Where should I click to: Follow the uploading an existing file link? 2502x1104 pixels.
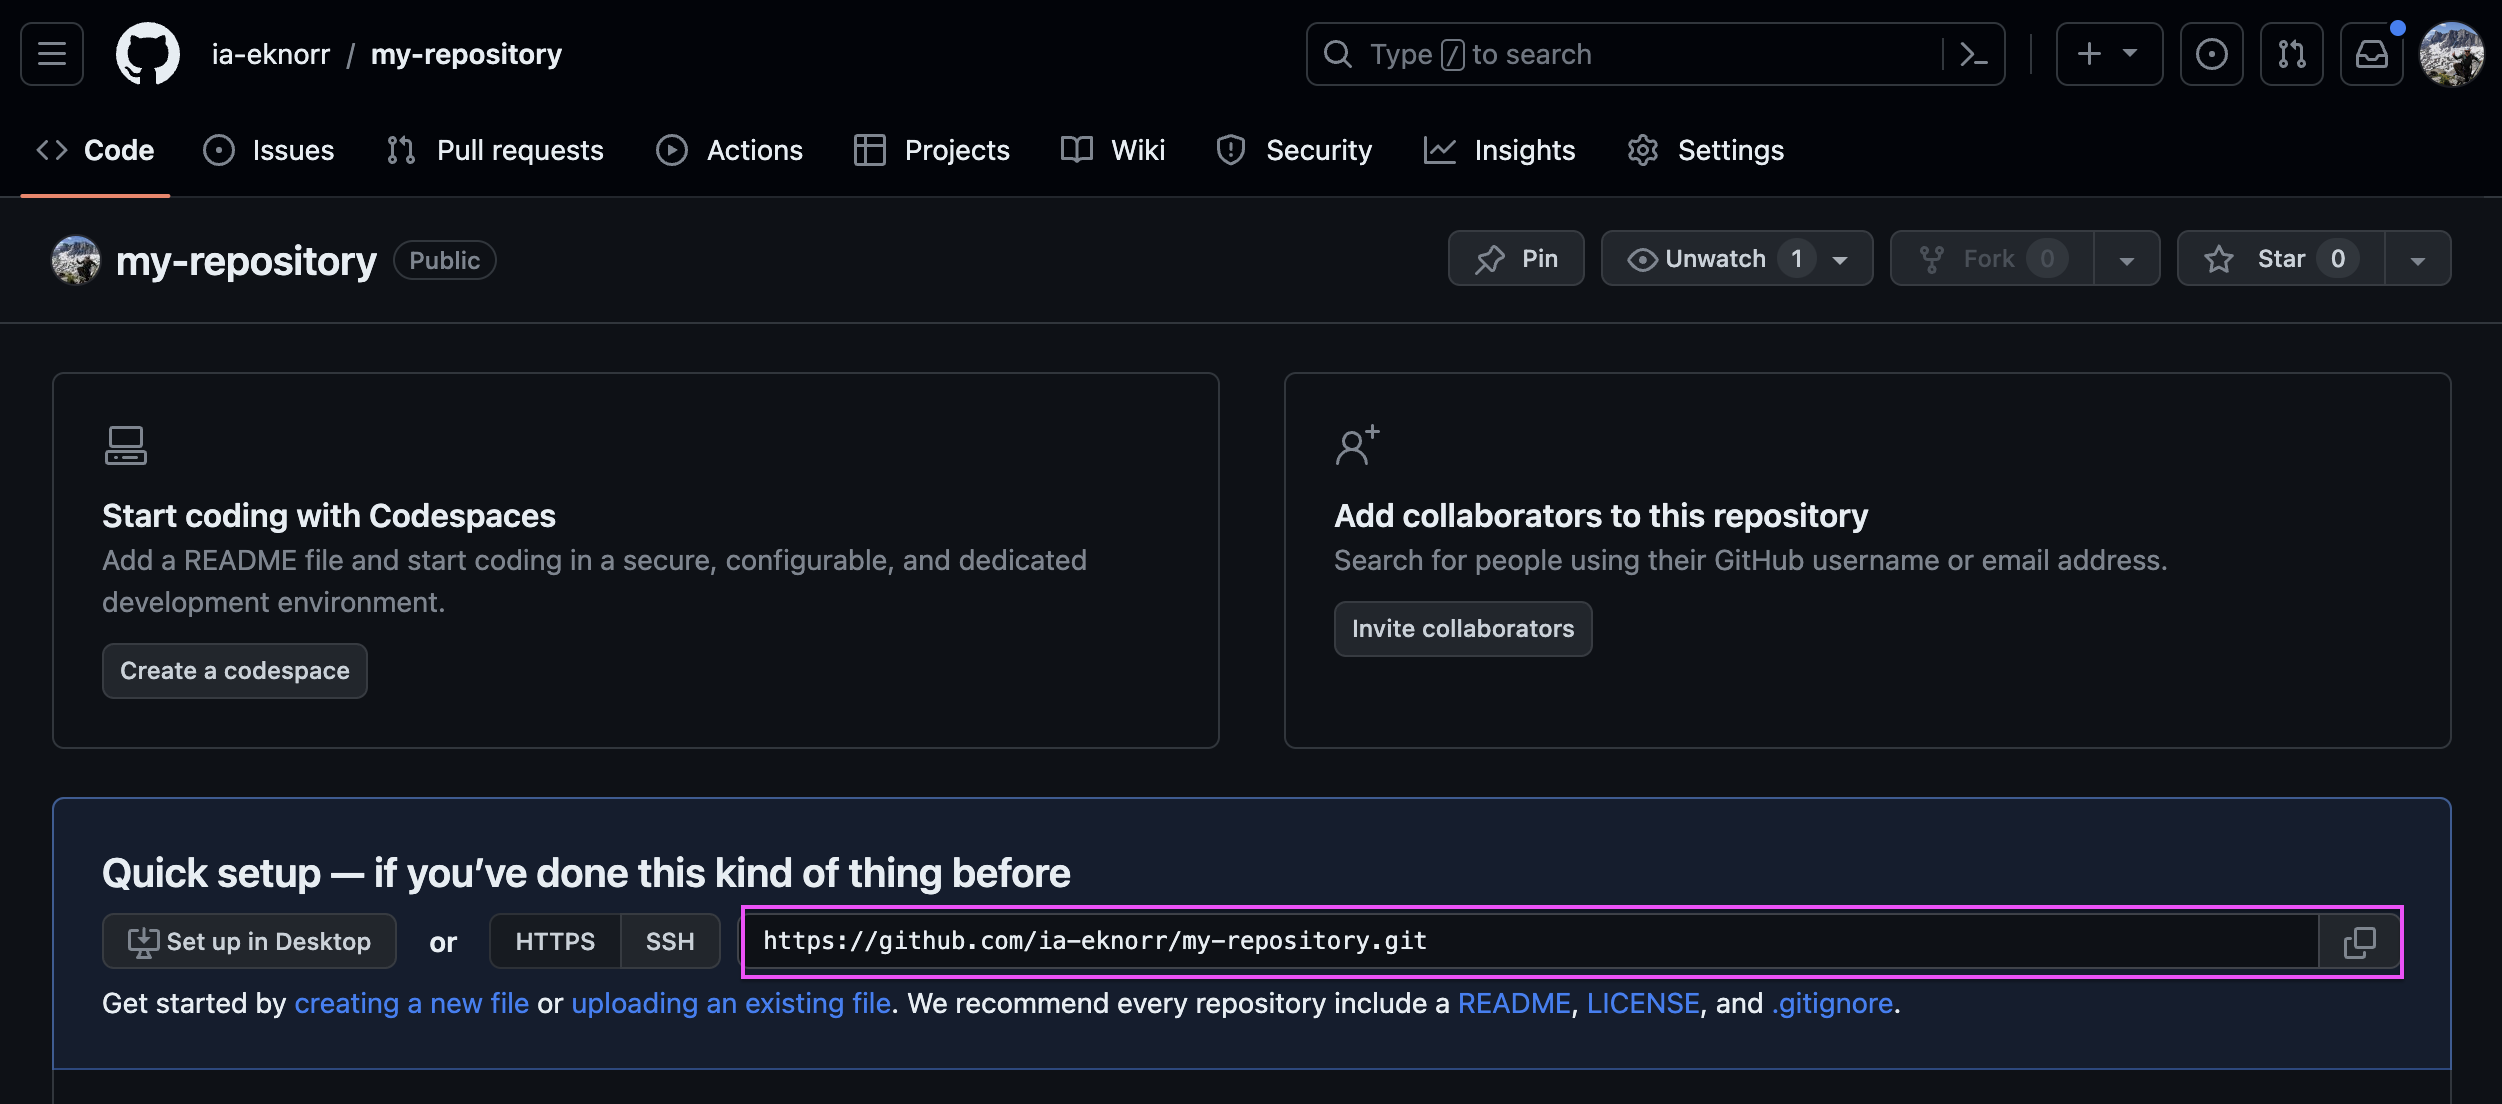731,1003
